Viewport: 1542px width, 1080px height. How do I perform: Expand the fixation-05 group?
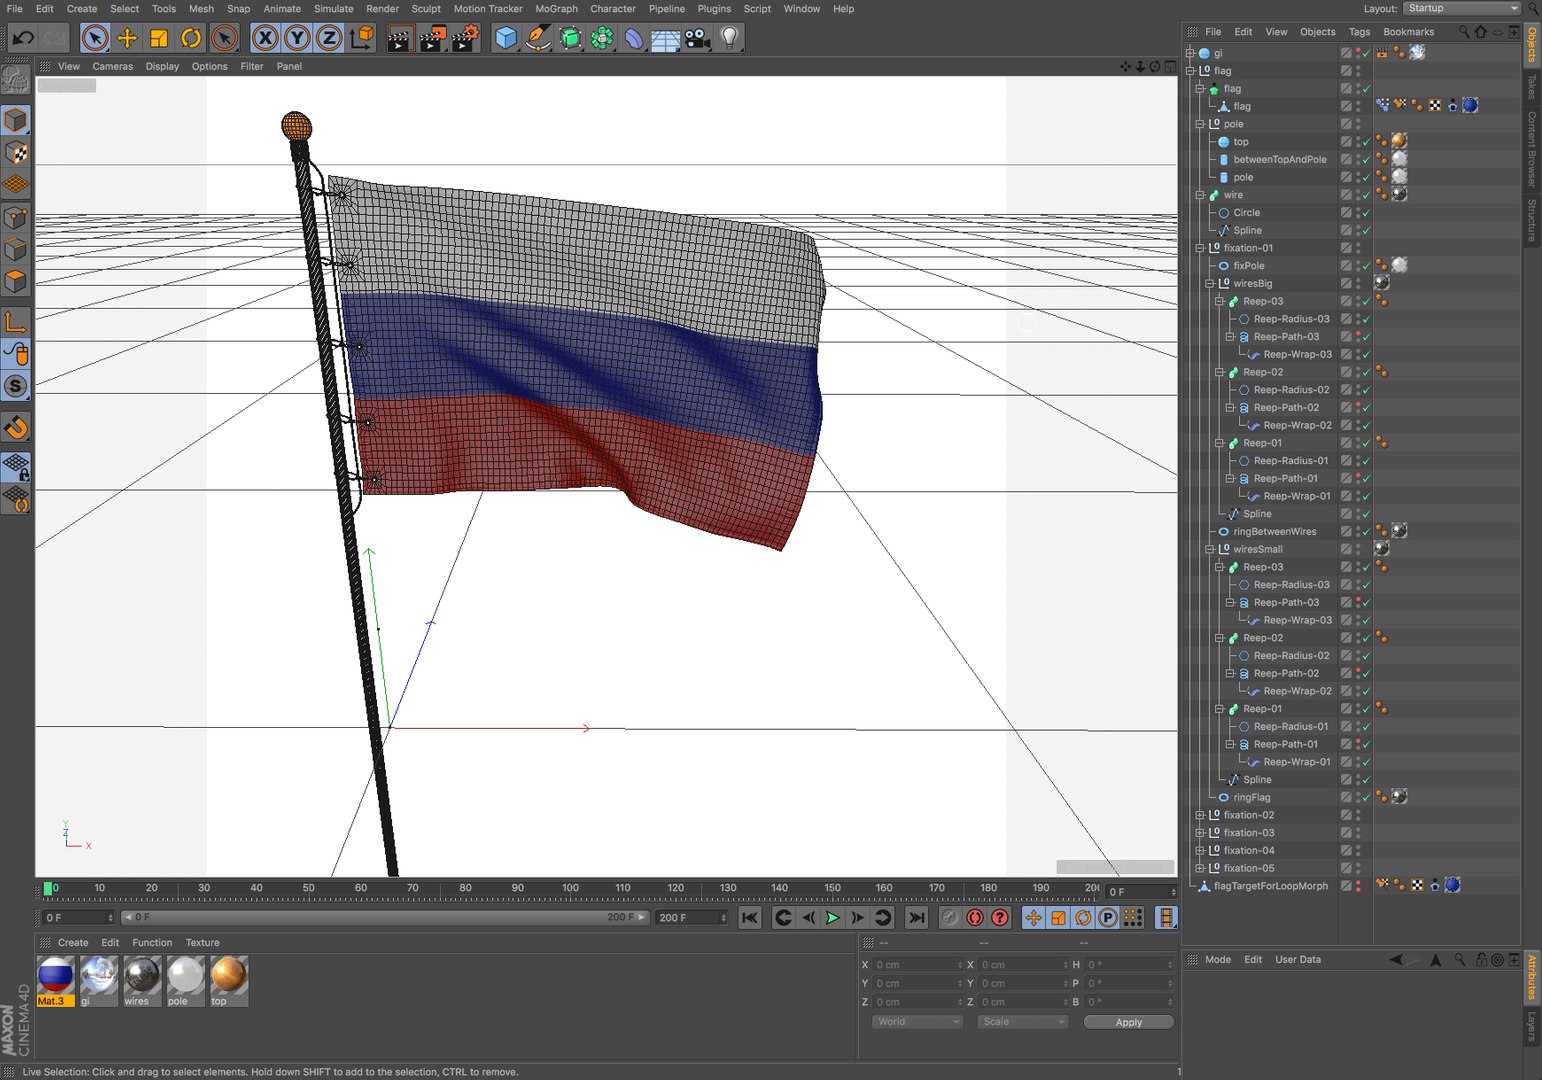point(1200,868)
